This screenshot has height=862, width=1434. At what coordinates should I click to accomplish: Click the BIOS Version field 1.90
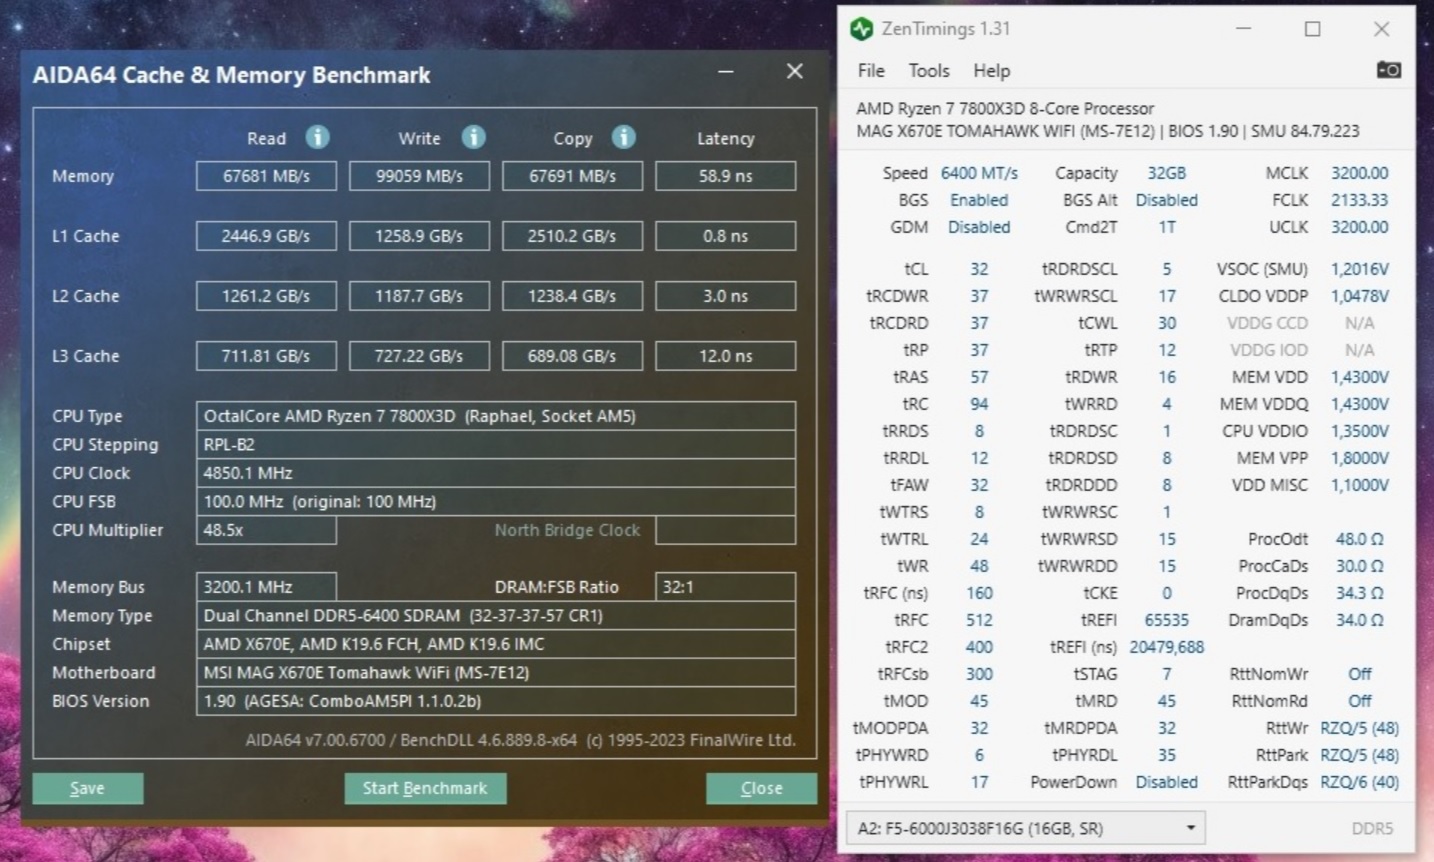[x=496, y=701]
